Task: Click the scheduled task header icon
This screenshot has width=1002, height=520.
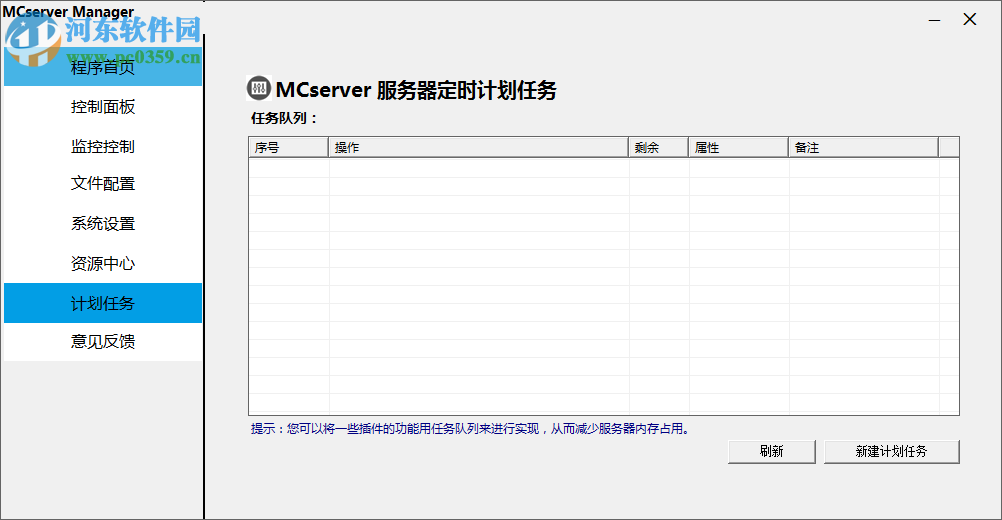Action: [259, 88]
